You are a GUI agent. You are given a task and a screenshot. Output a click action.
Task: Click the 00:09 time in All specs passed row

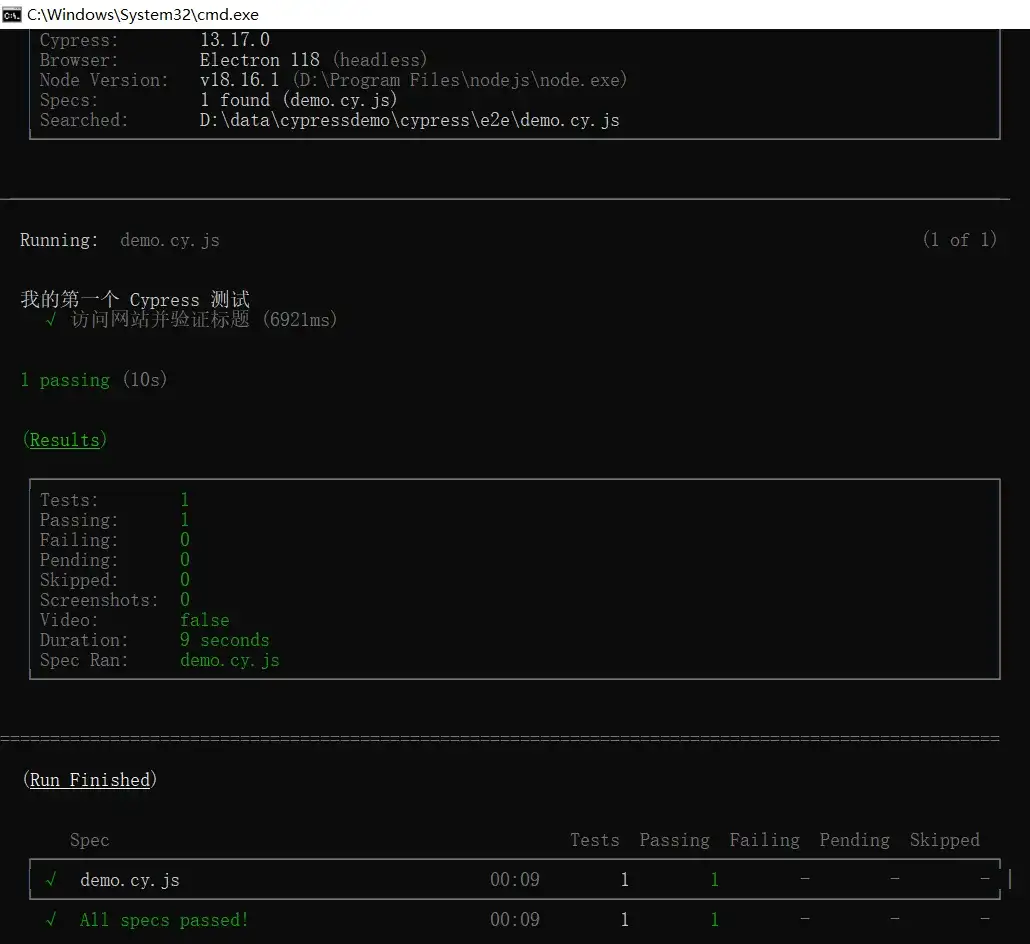[514, 920]
